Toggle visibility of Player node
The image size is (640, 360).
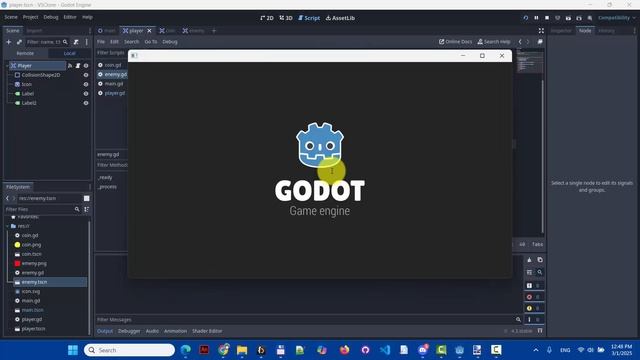click(86, 65)
